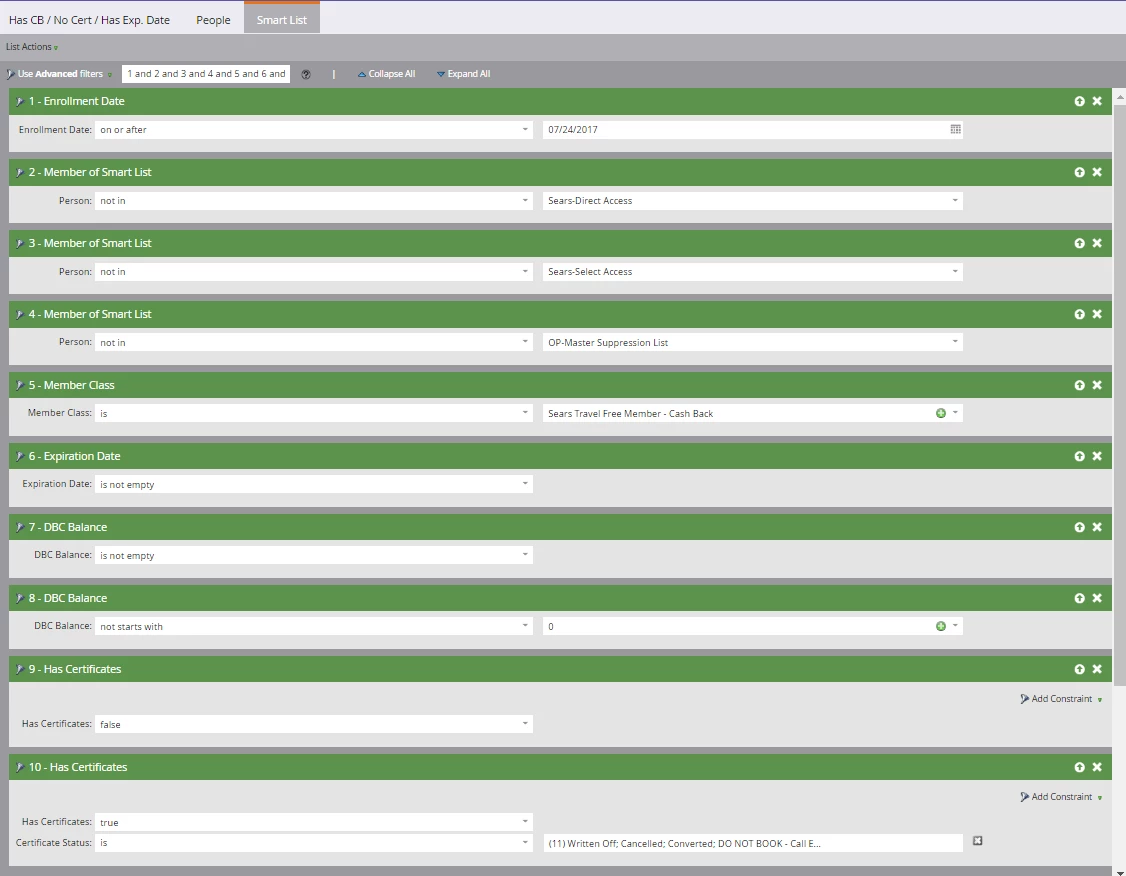Click the scrollbar down arrow
Image resolution: width=1126 pixels, height=876 pixels.
[1119, 871]
